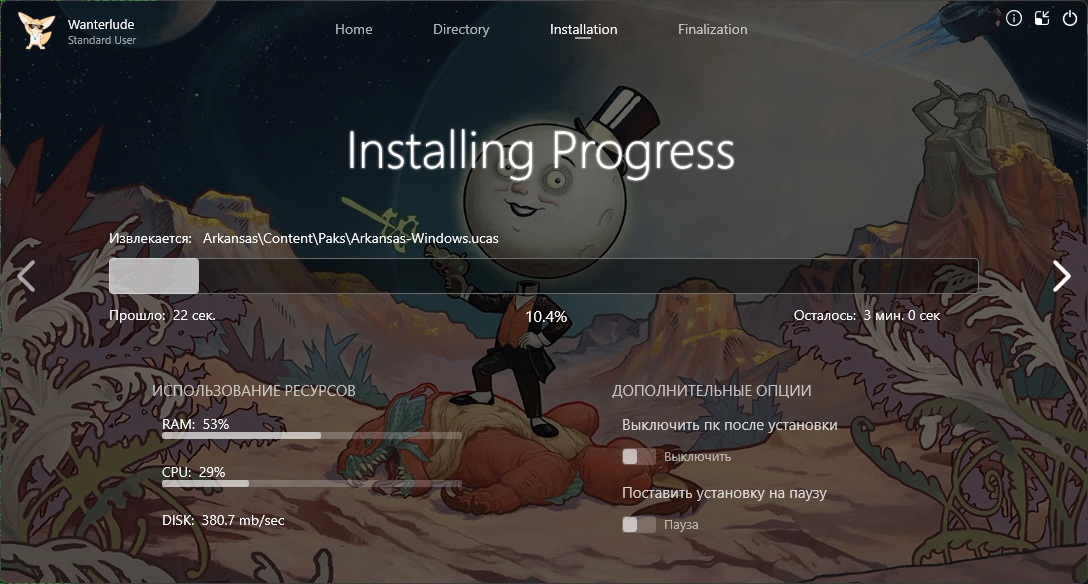Screen dimensions: 1088x584
Task: Click the DISK speed readout
Action: coord(223,520)
